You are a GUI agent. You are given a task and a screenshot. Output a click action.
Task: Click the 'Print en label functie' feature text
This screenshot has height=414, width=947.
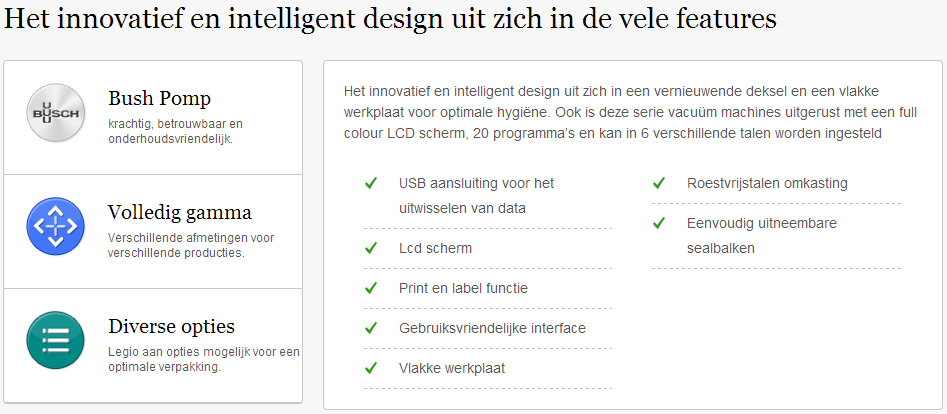coord(463,288)
